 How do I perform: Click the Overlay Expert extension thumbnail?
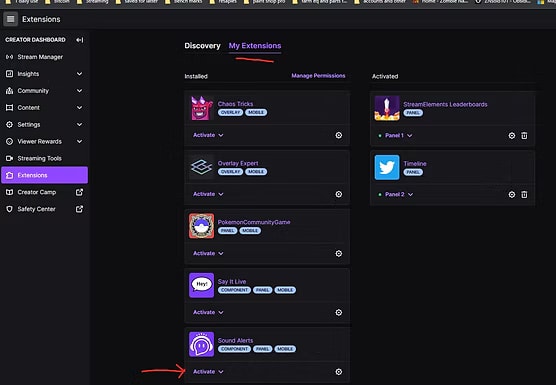(x=201, y=167)
